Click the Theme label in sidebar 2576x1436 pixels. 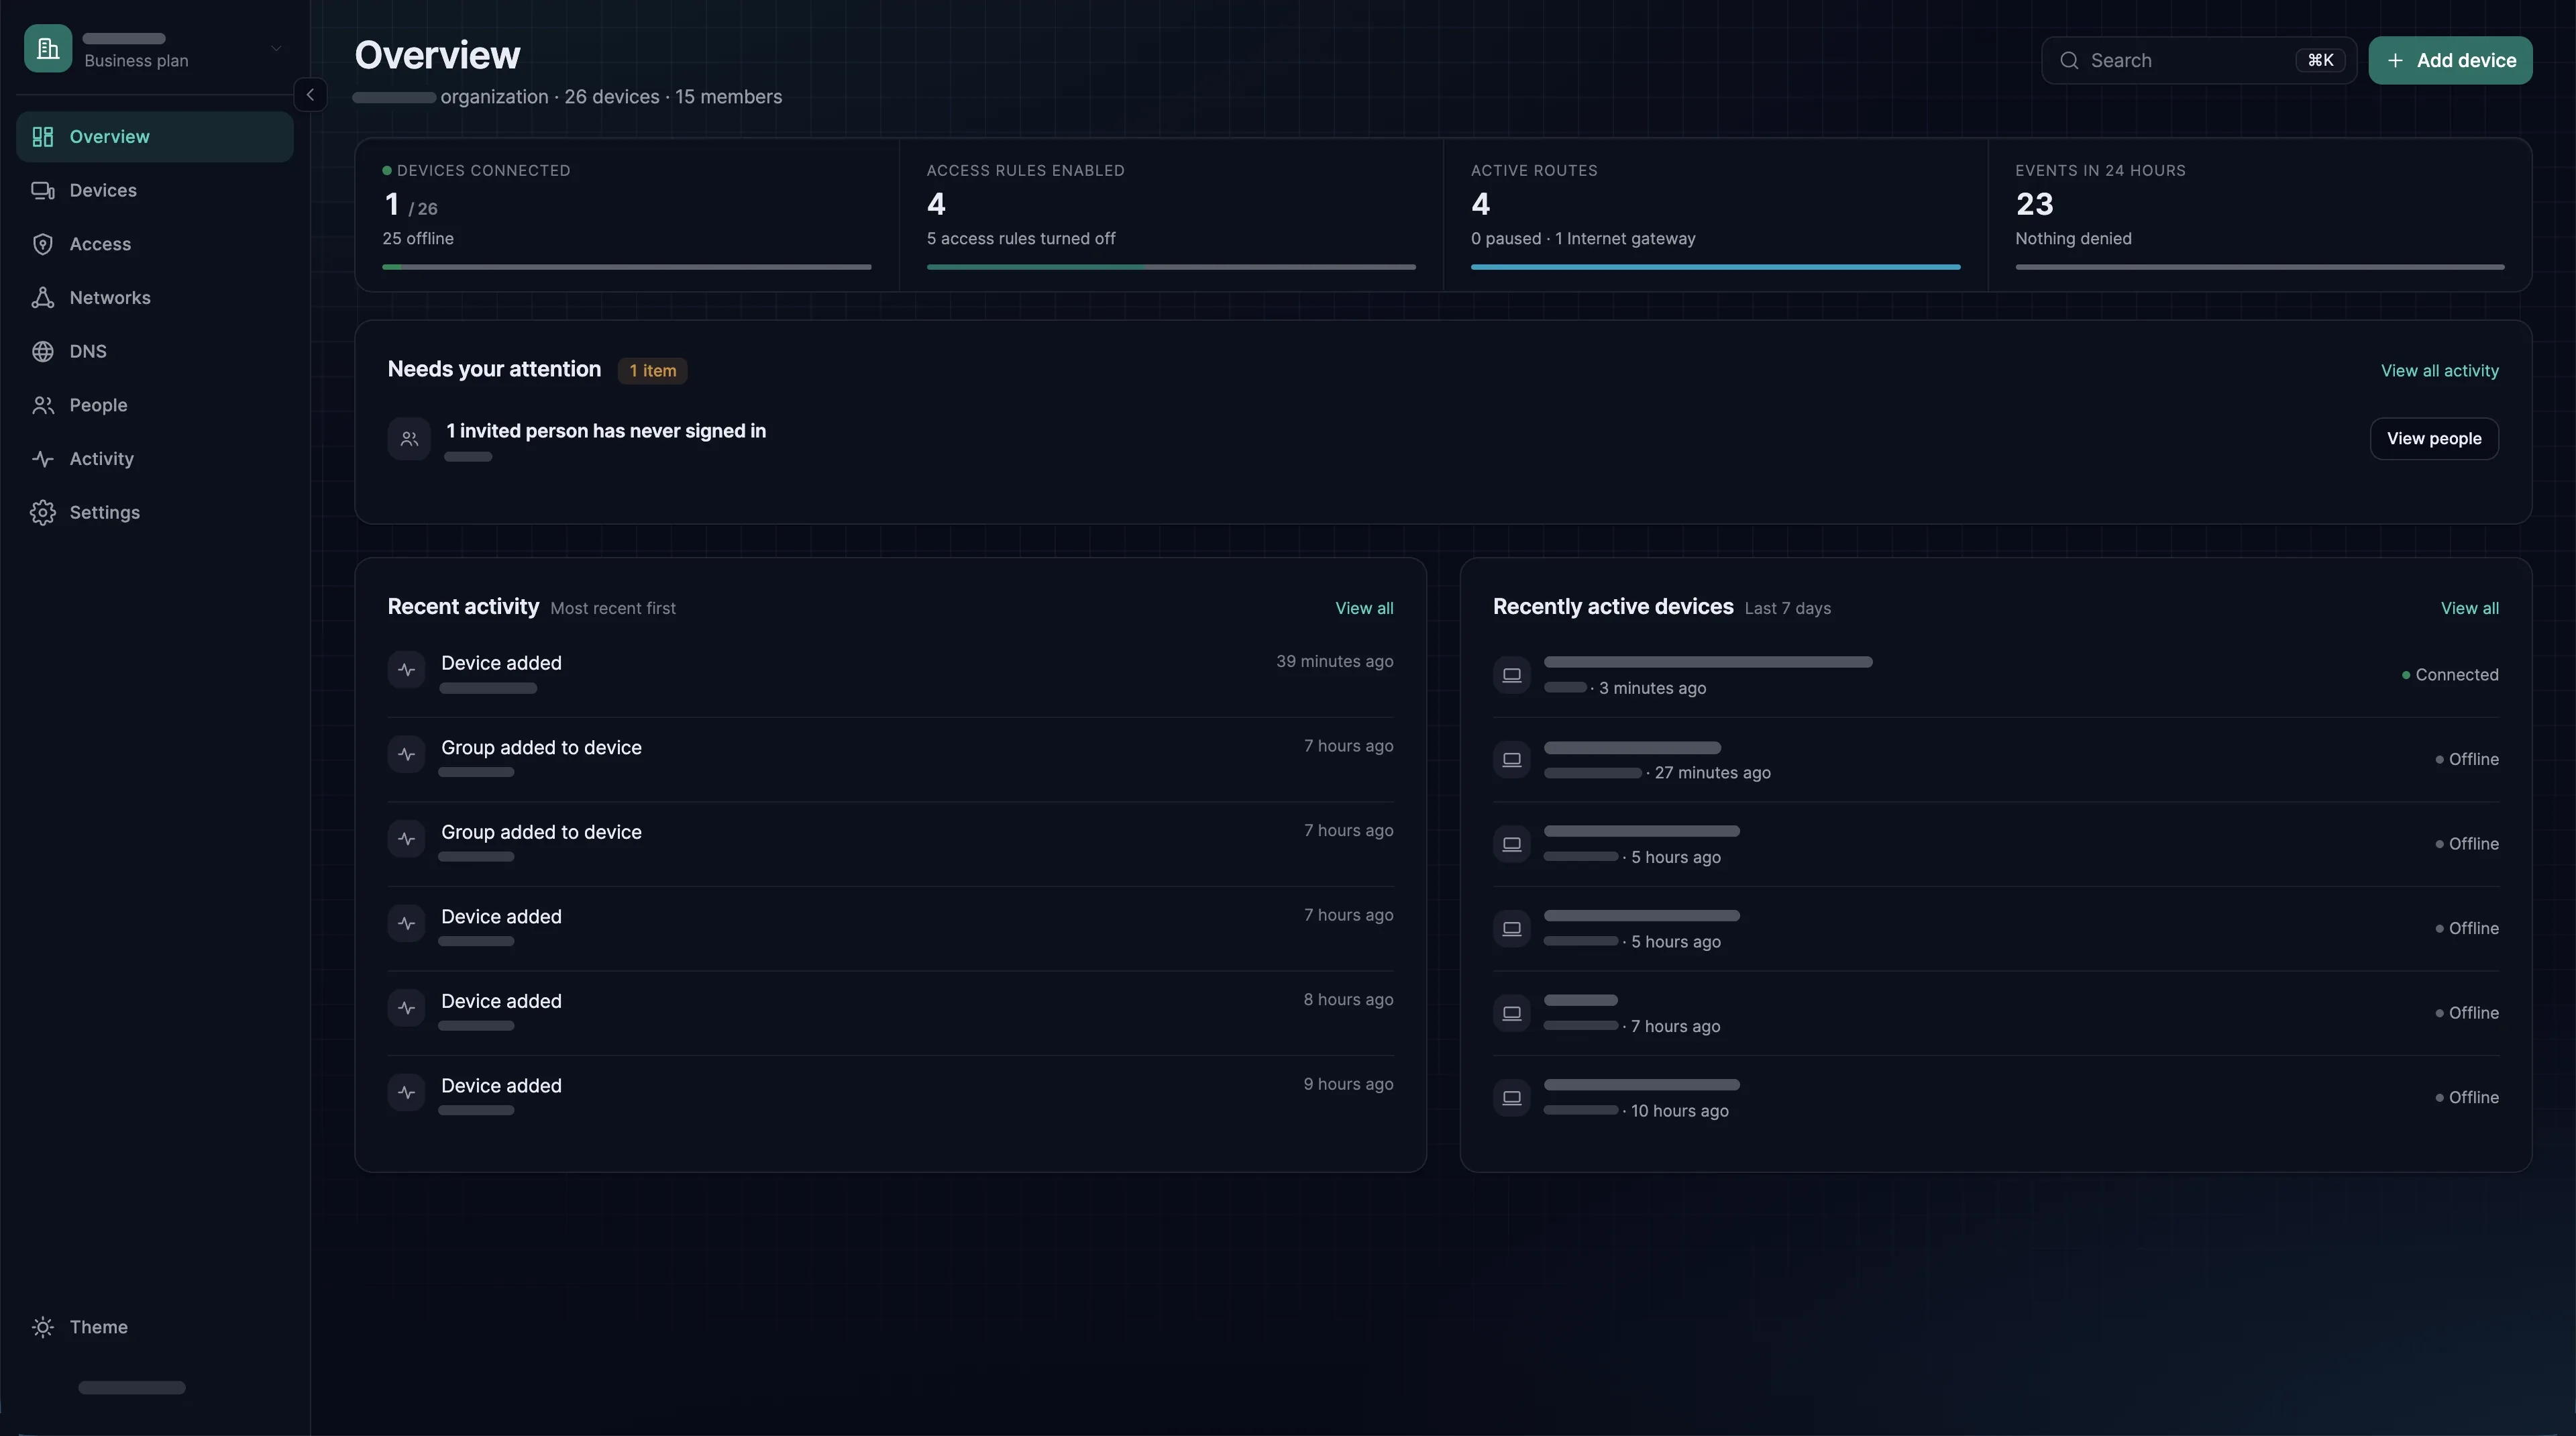98,1327
